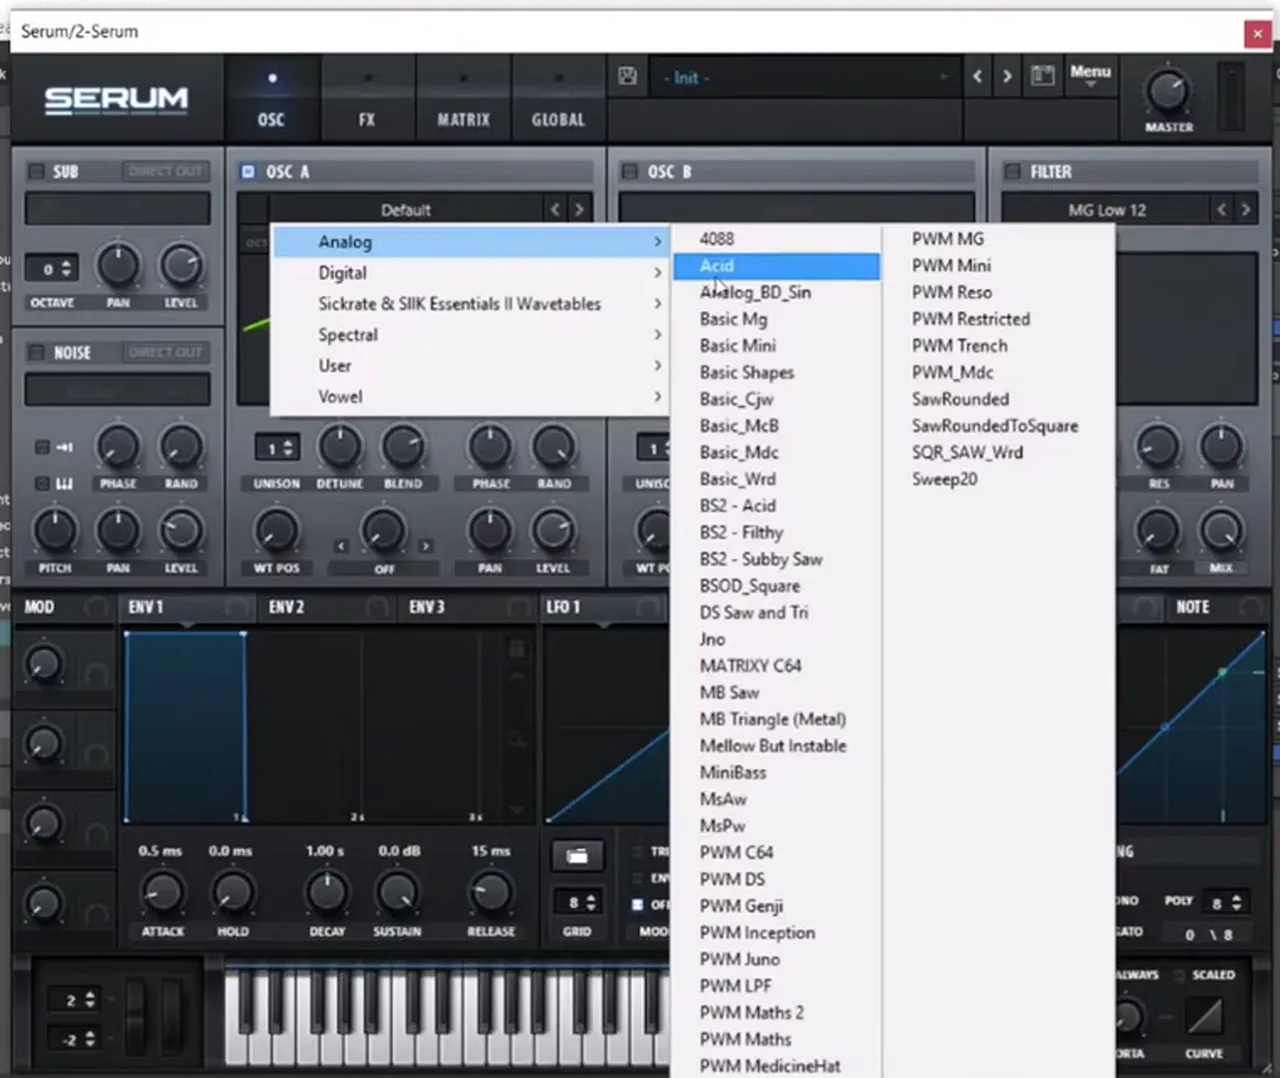This screenshot has width=1280, height=1078.
Task: Click the Noise Pitch knob
Action: tap(55, 531)
